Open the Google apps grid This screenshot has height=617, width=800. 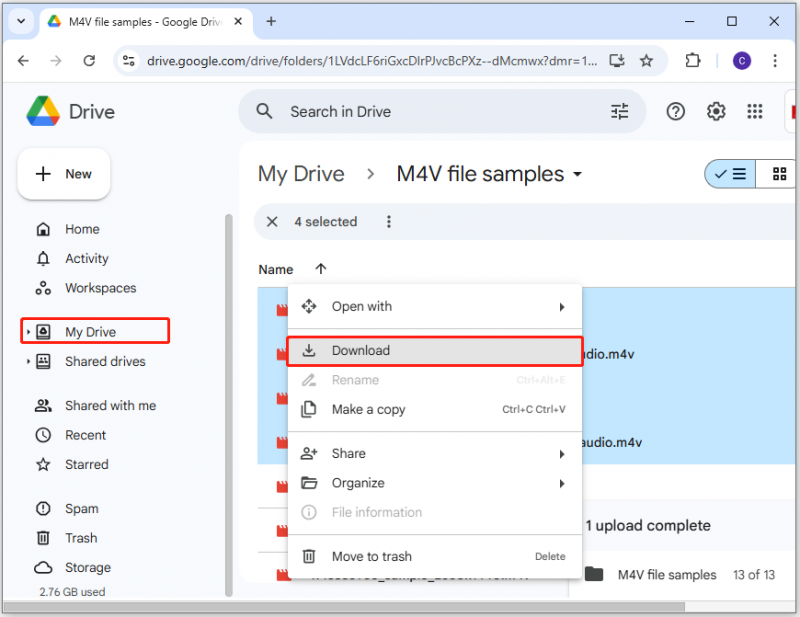755,111
